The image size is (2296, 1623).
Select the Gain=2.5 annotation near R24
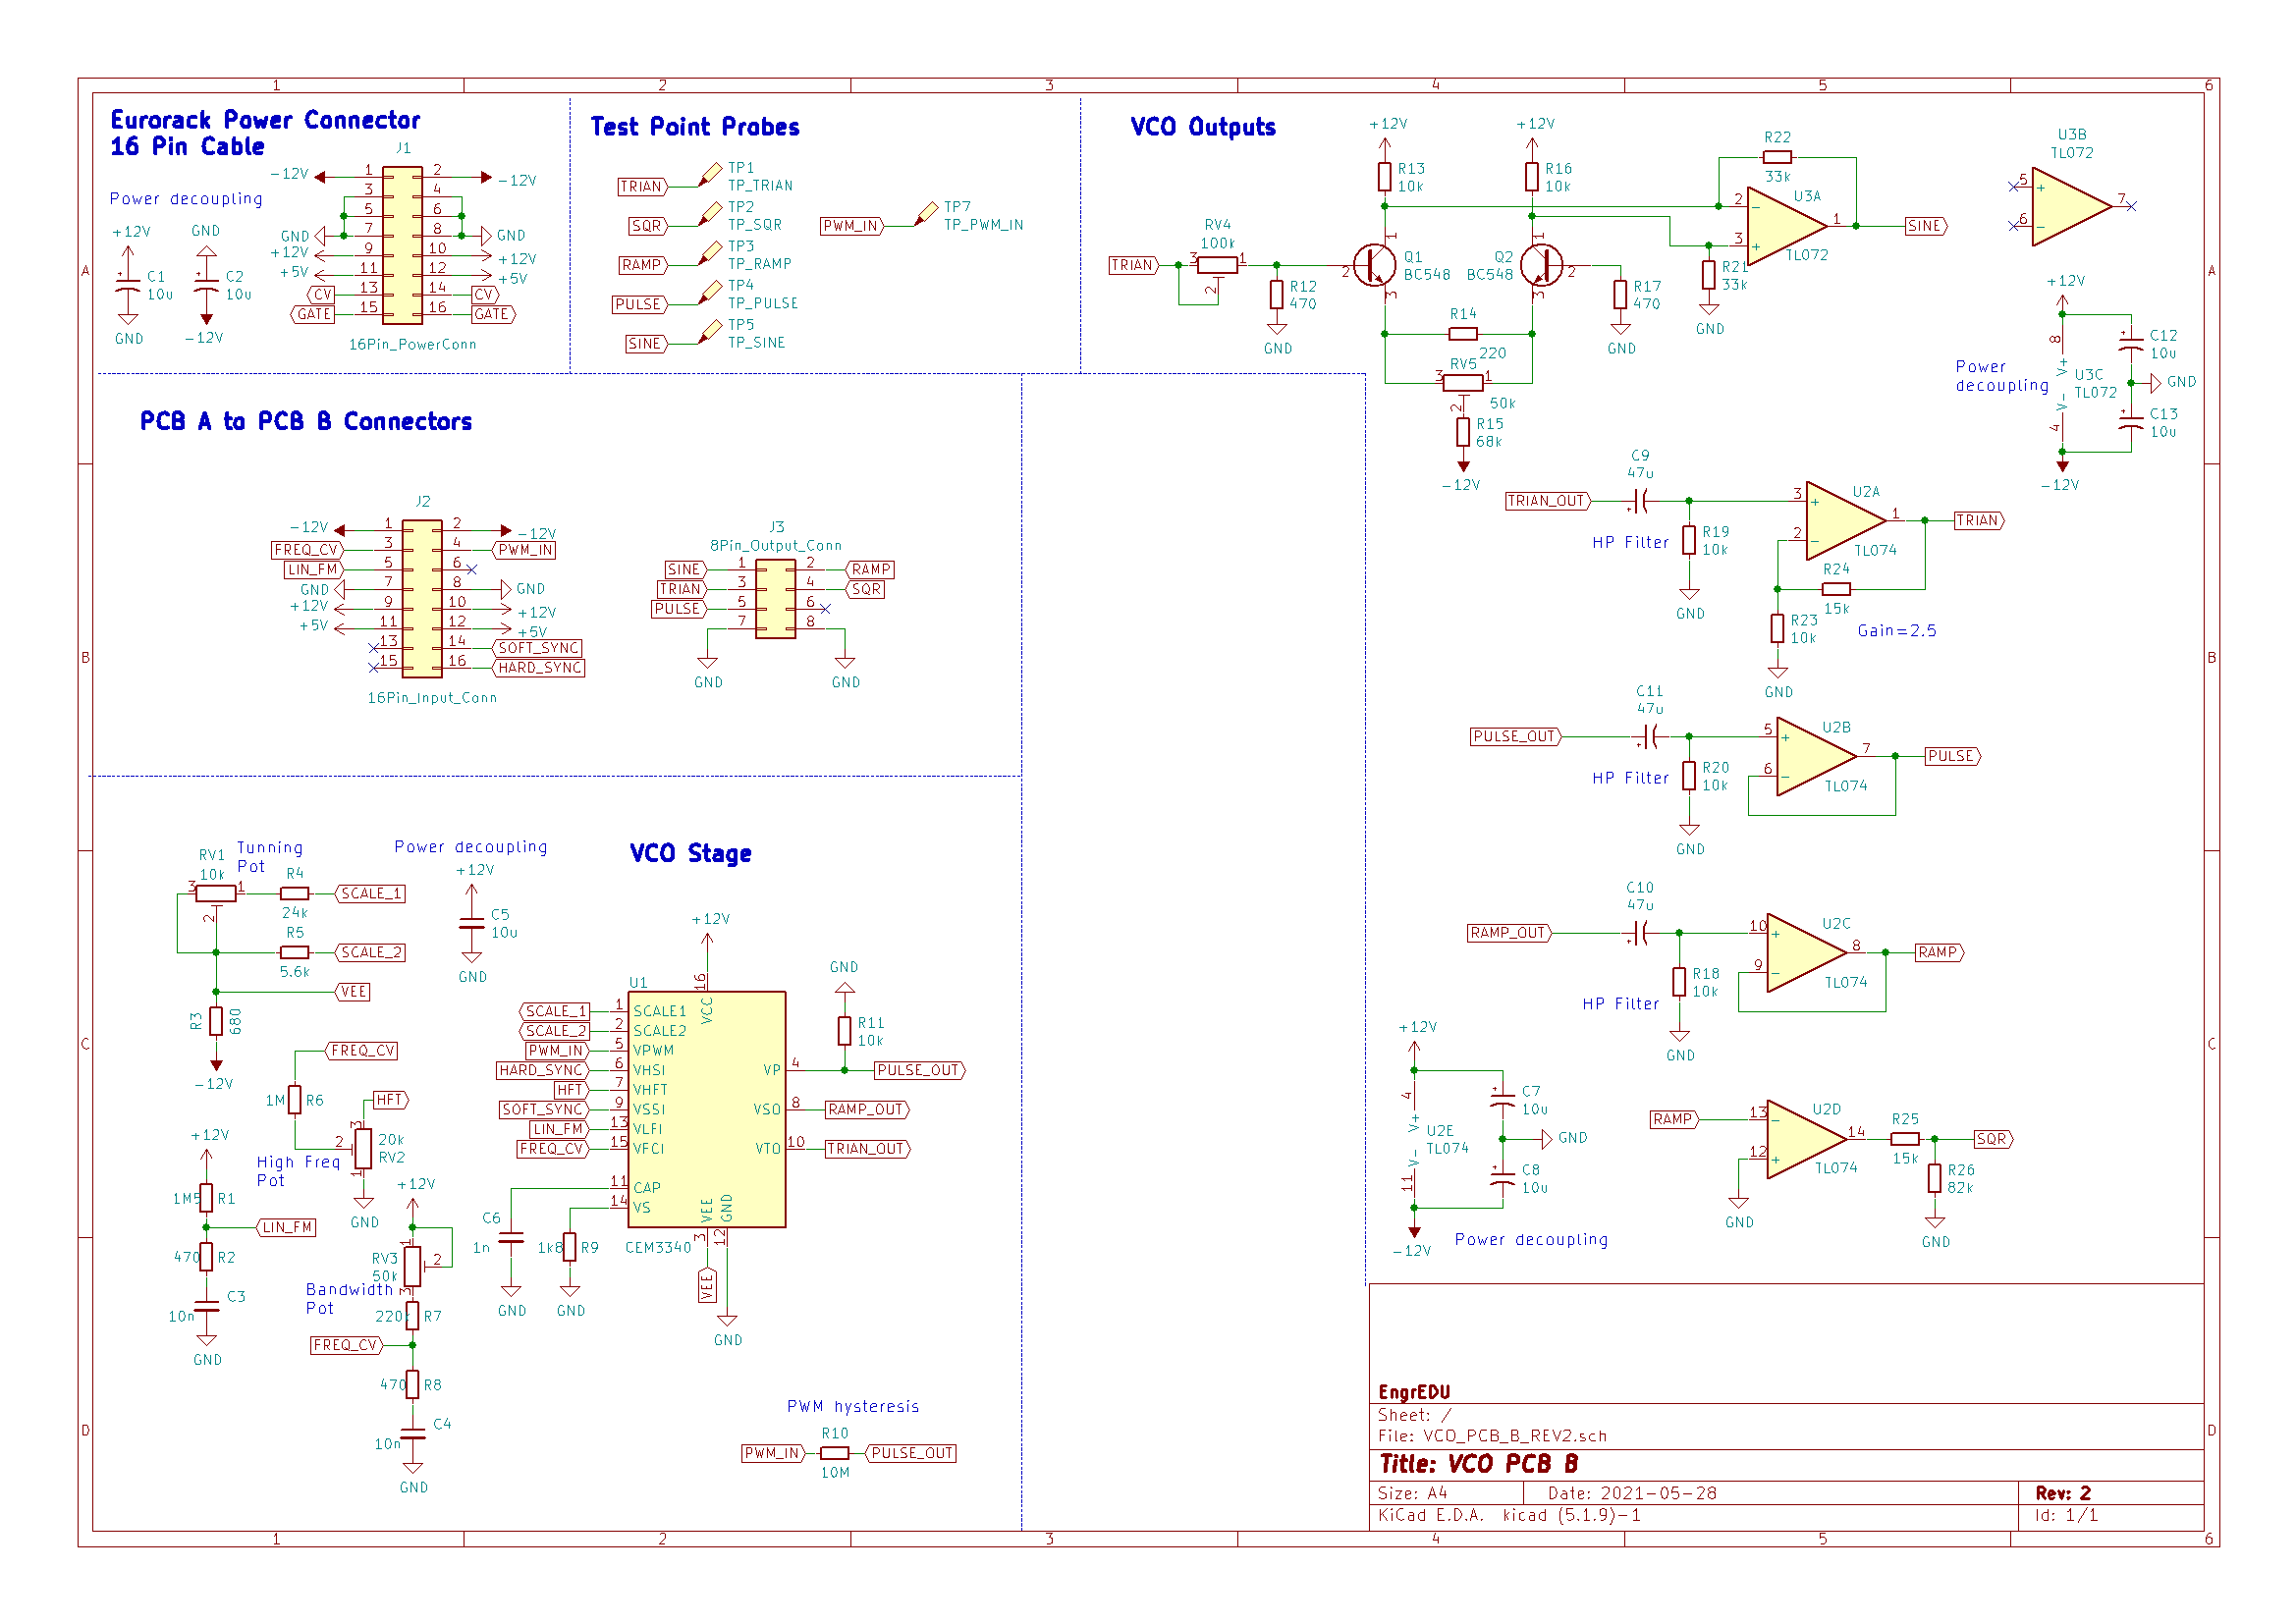coord(1897,631)
